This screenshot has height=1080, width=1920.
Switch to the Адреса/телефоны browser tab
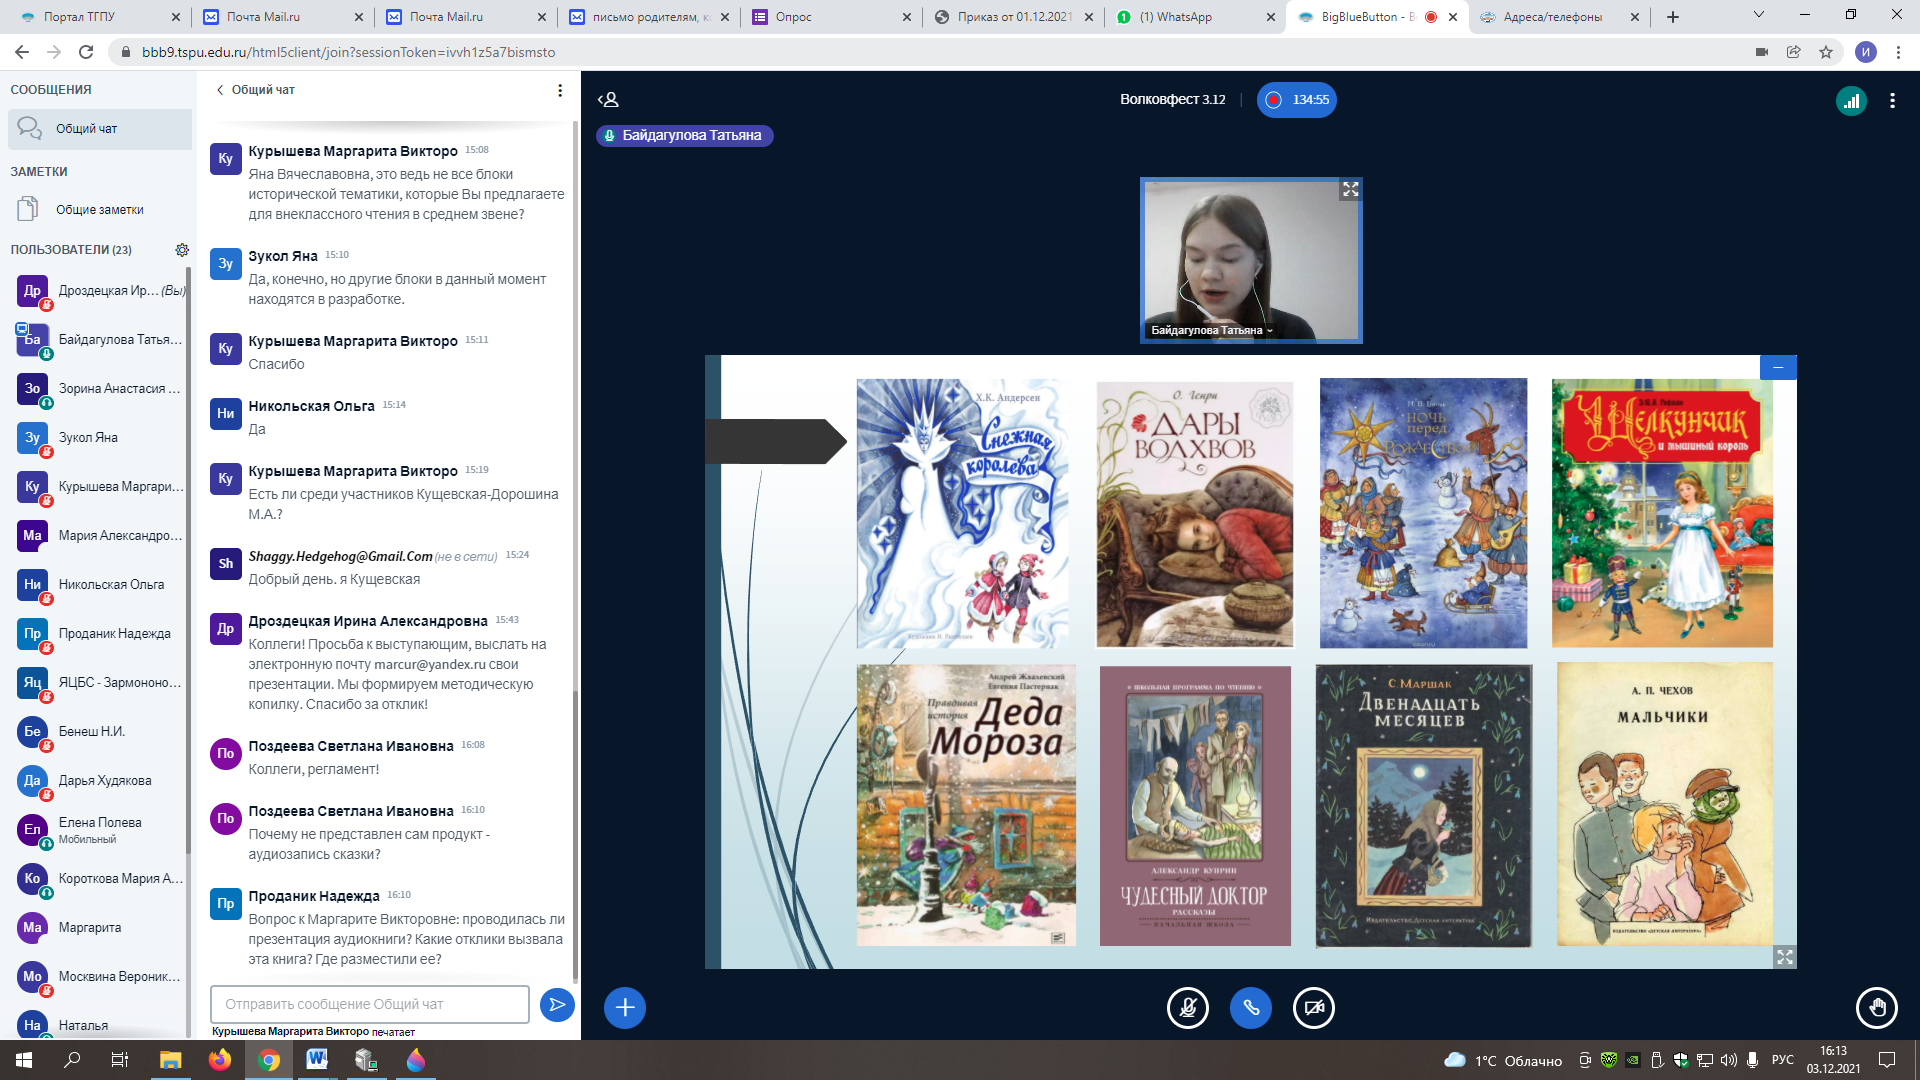click(1560, 17)
